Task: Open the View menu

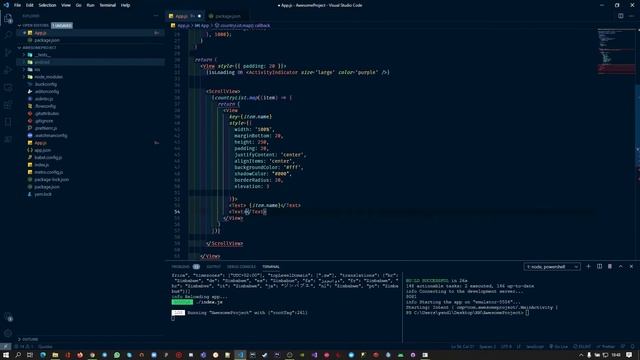Action: [66, 5]
